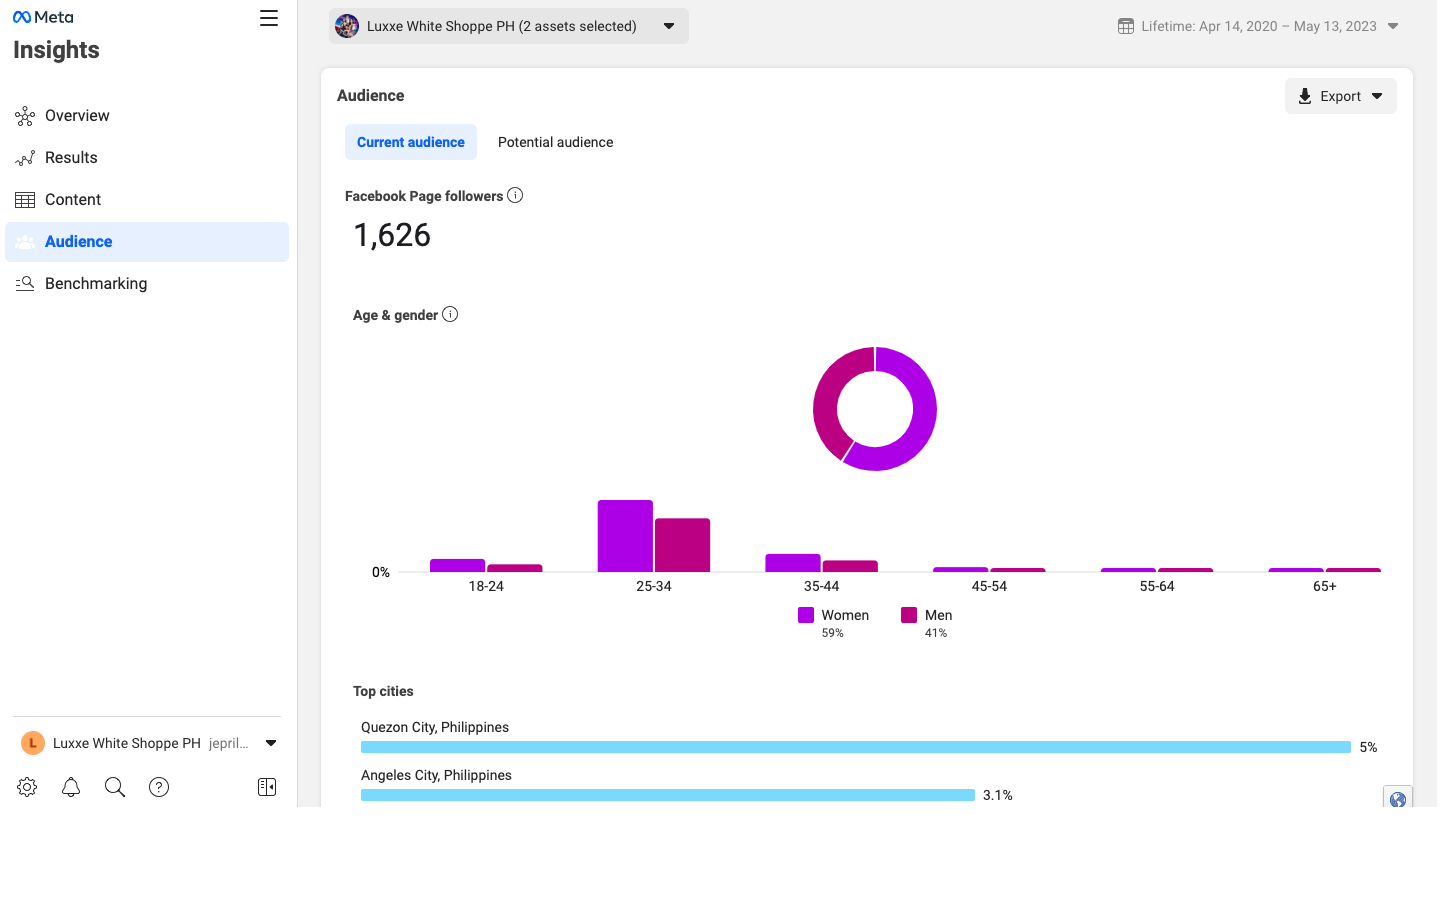Open Content section
This screenshot has height=900, width=1440.
[x=147, y=200]
